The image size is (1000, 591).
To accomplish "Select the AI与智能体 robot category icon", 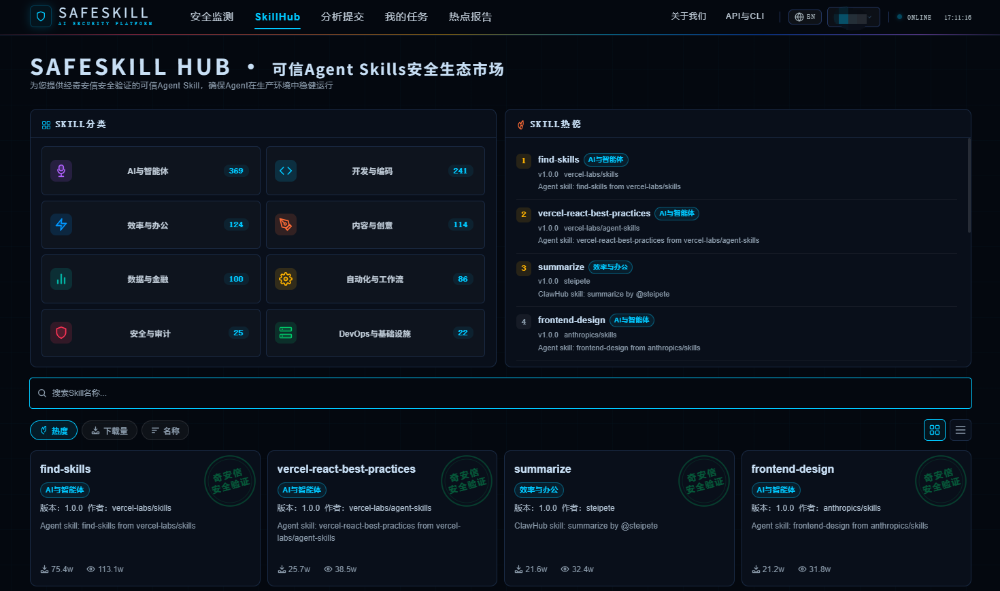I will [x=61, y=170].
